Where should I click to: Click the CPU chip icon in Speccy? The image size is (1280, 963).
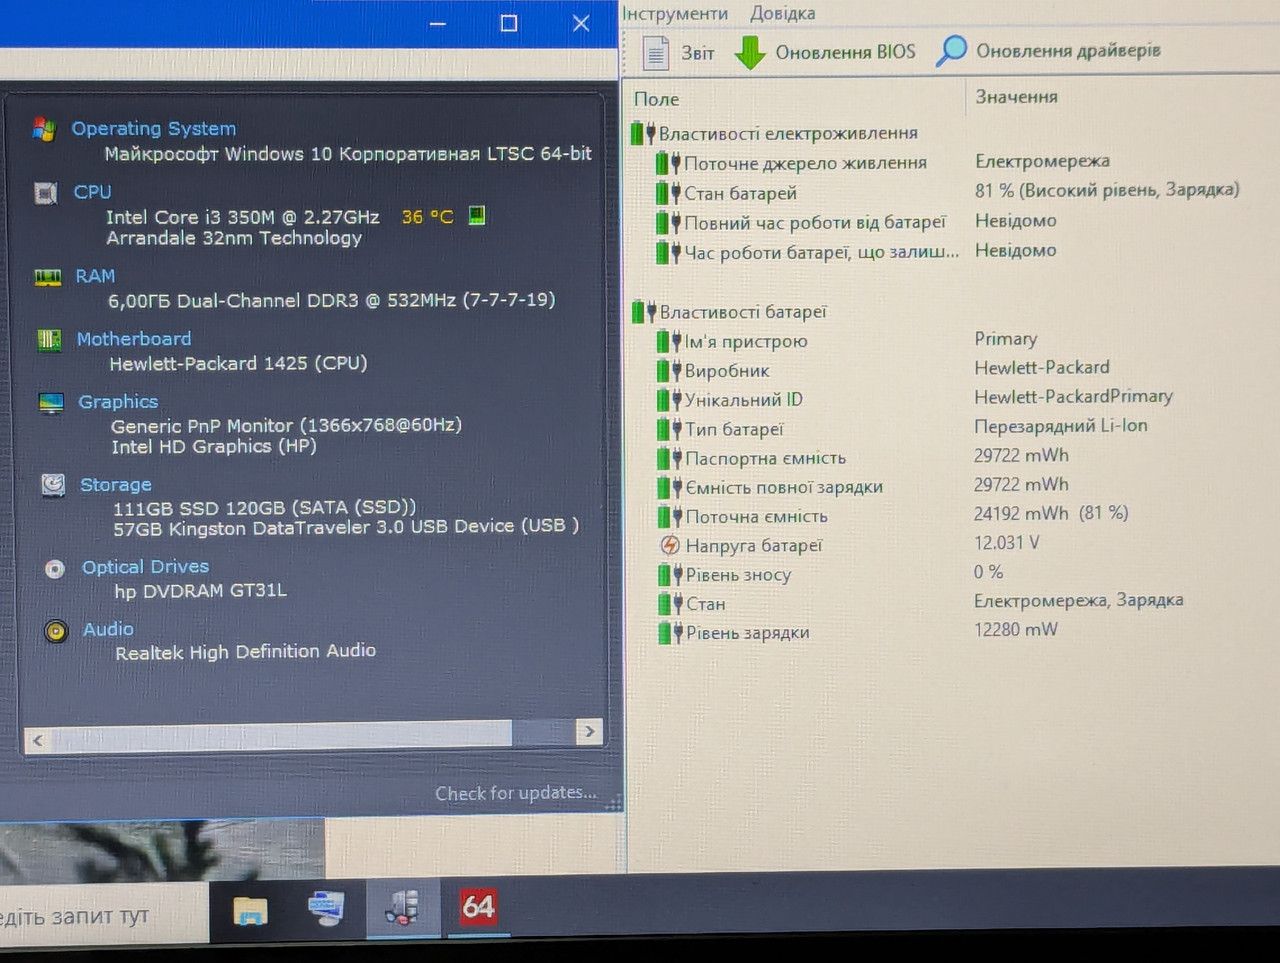(46, 192)
